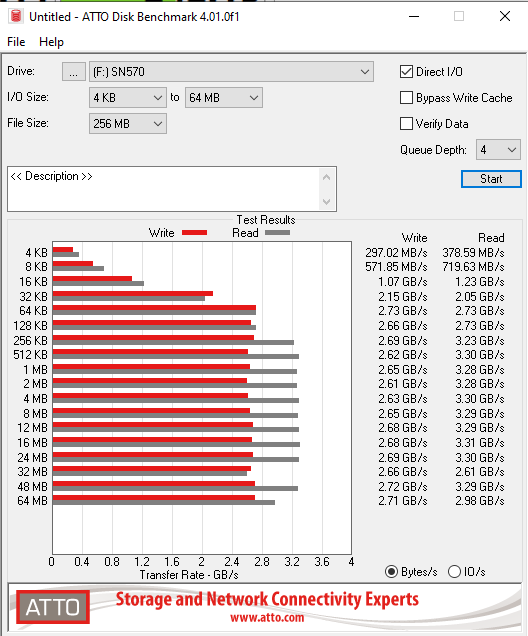Click the Storage and Network Connectivity Experts banner text
The height and width of the screenshot is (636, 528).
pyautogui.click(x=267, y=599)
